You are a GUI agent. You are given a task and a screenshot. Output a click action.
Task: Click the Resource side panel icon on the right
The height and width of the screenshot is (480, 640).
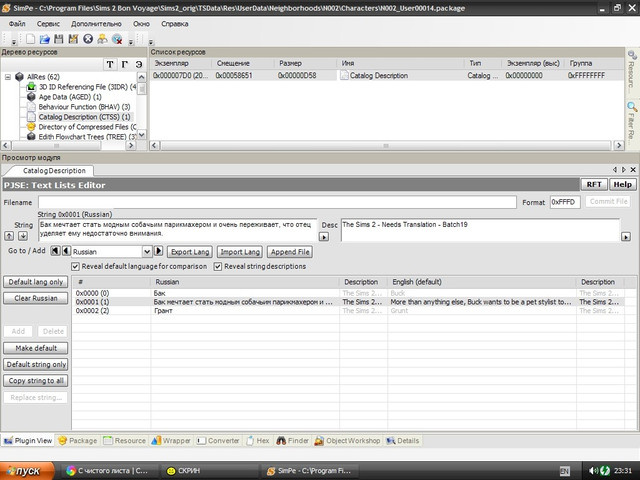point(632,55)
